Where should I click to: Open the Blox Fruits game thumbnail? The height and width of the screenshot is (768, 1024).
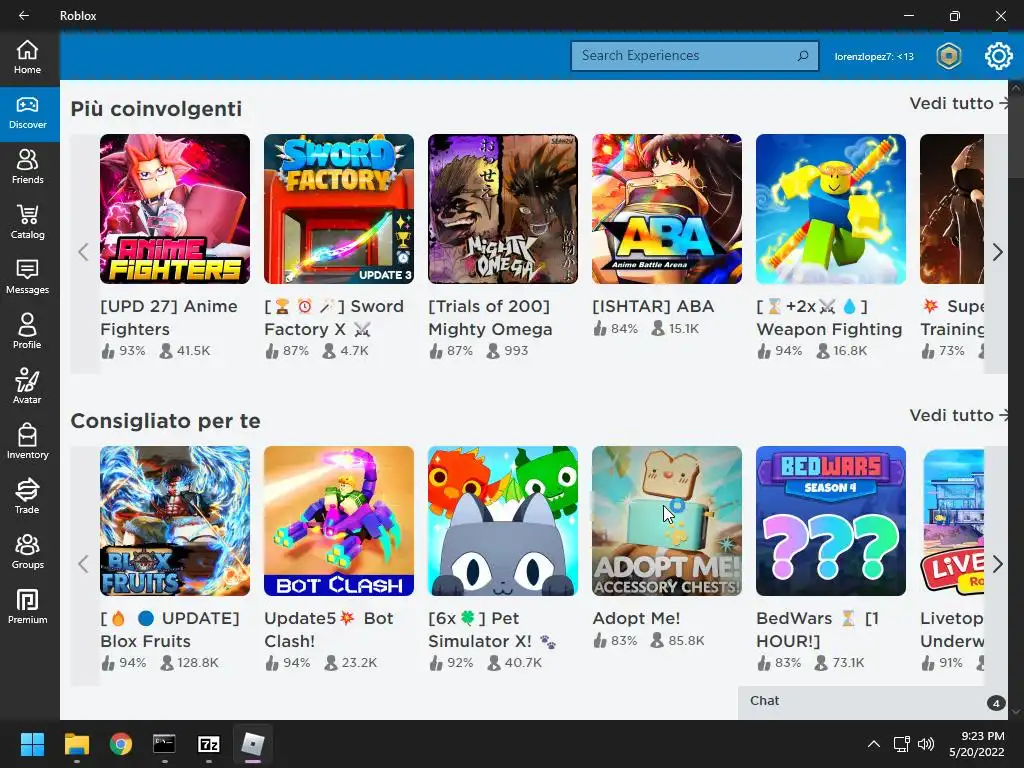point(174,521)
